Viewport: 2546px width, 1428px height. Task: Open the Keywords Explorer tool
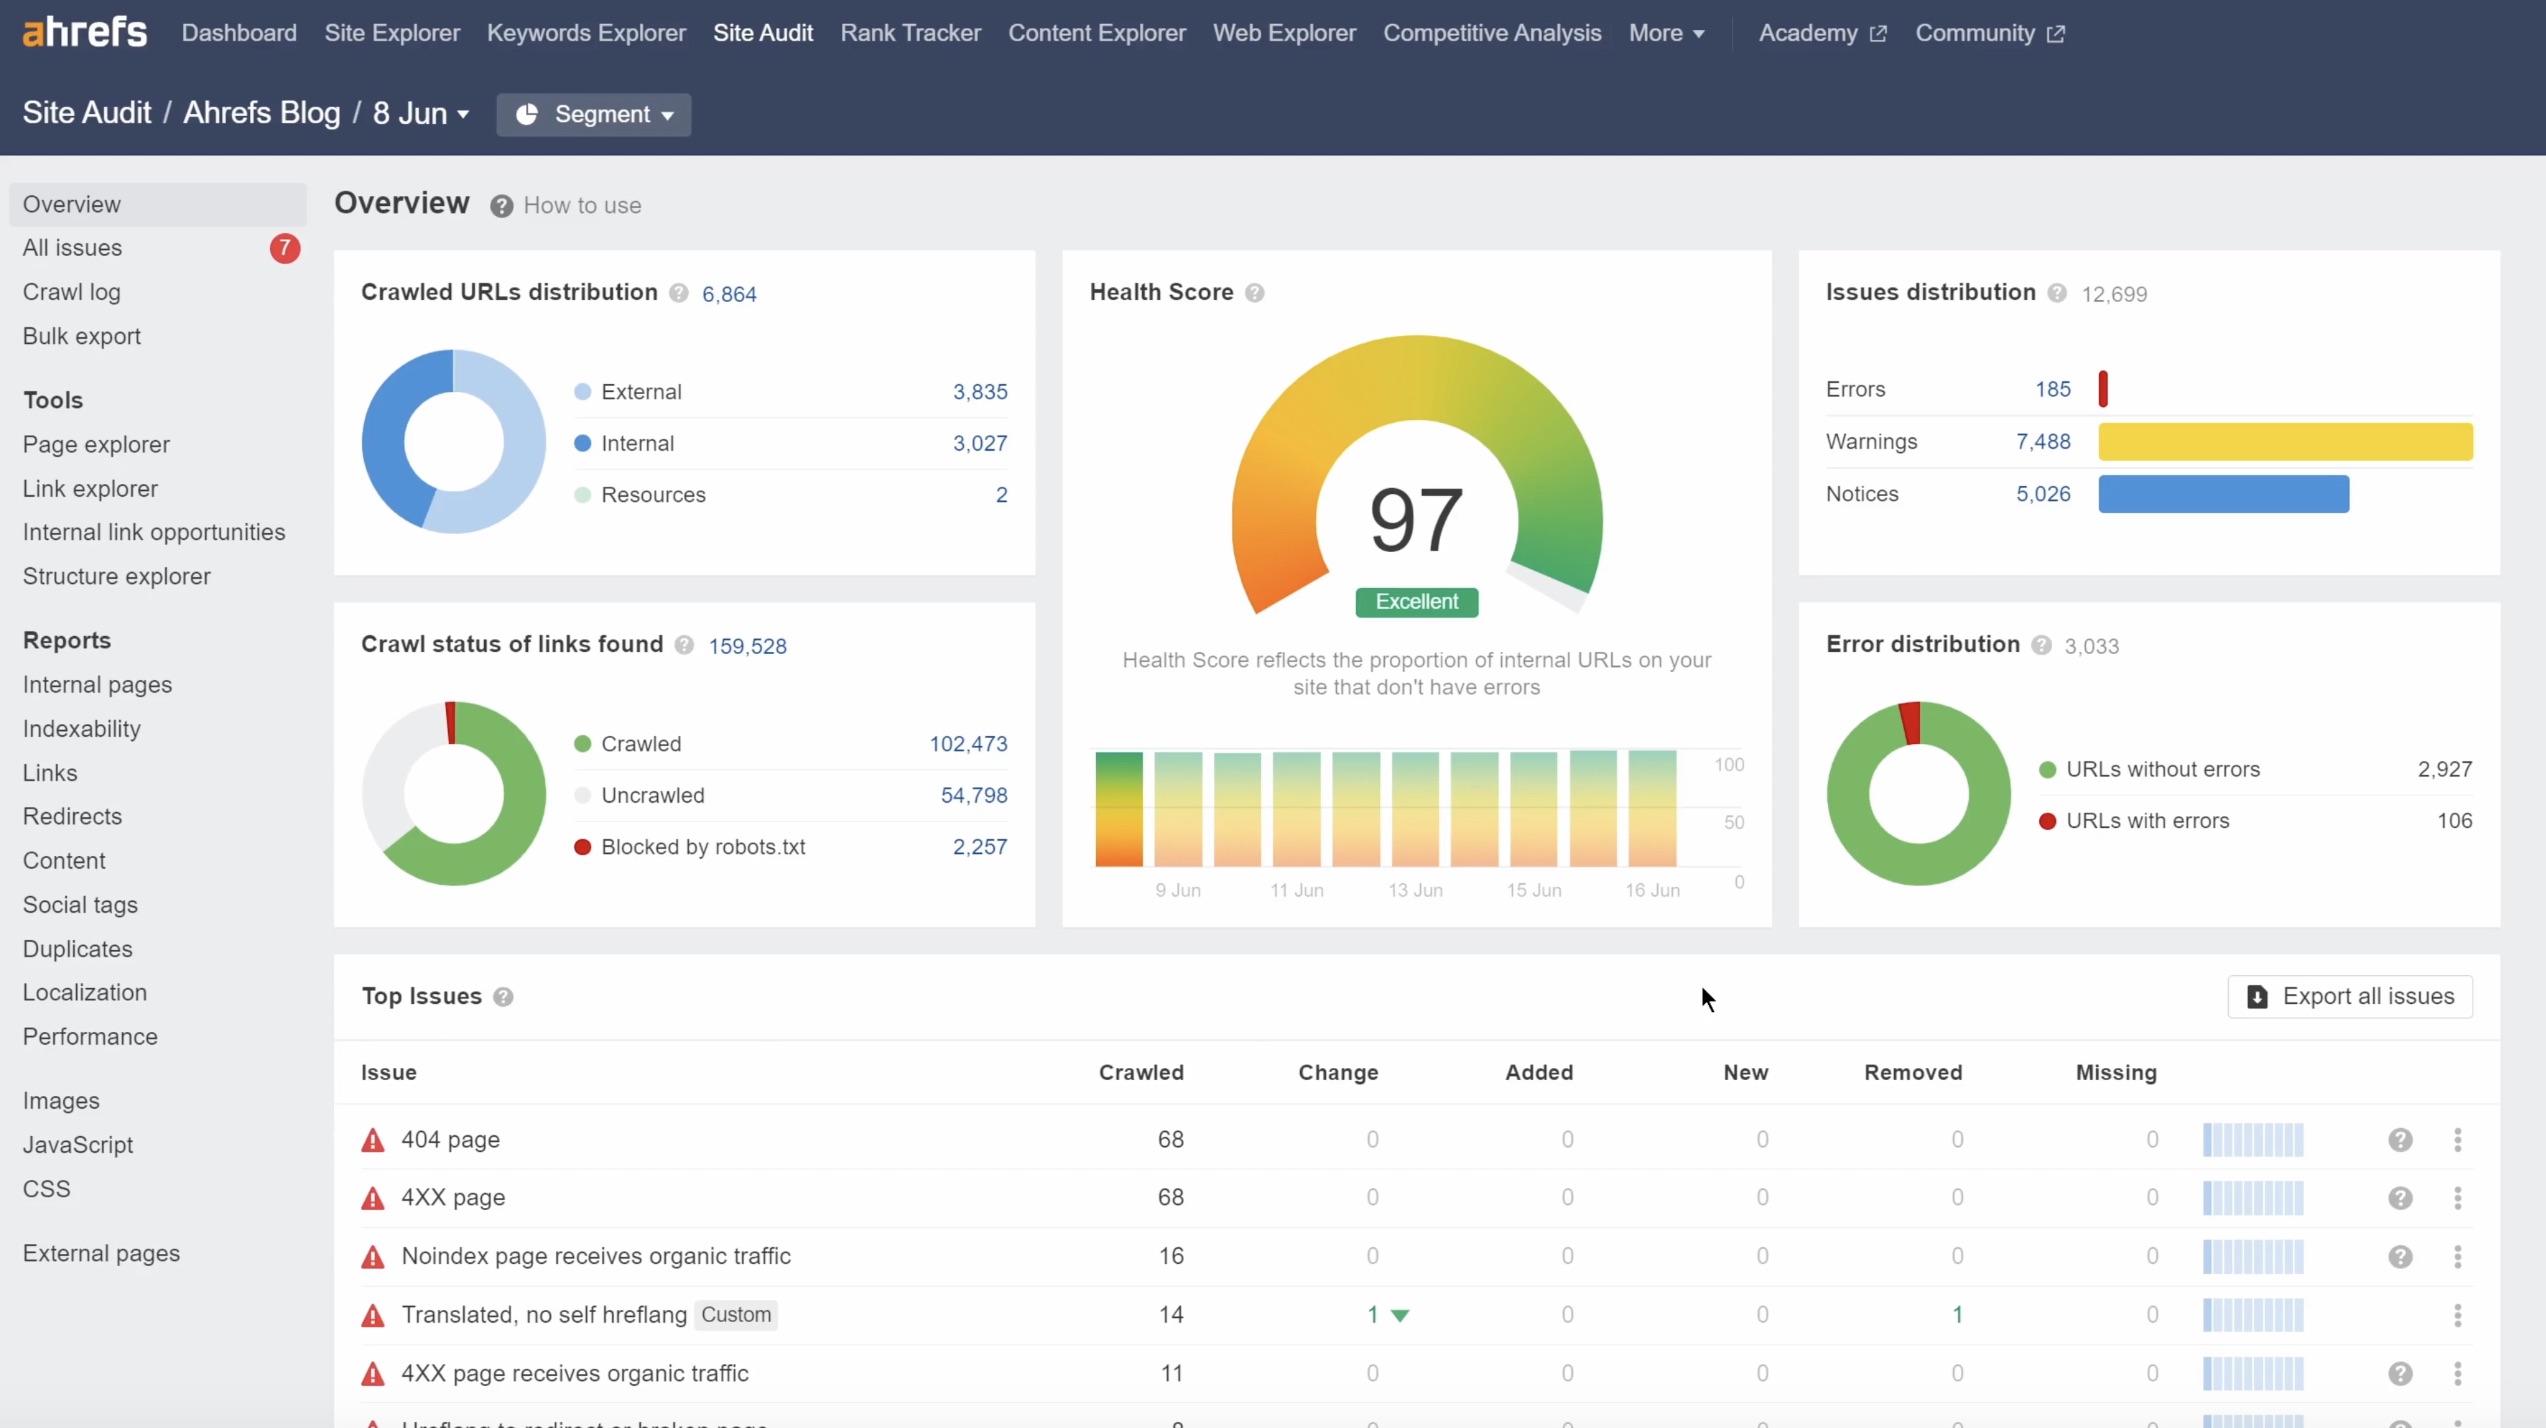[x=586, y=31]
